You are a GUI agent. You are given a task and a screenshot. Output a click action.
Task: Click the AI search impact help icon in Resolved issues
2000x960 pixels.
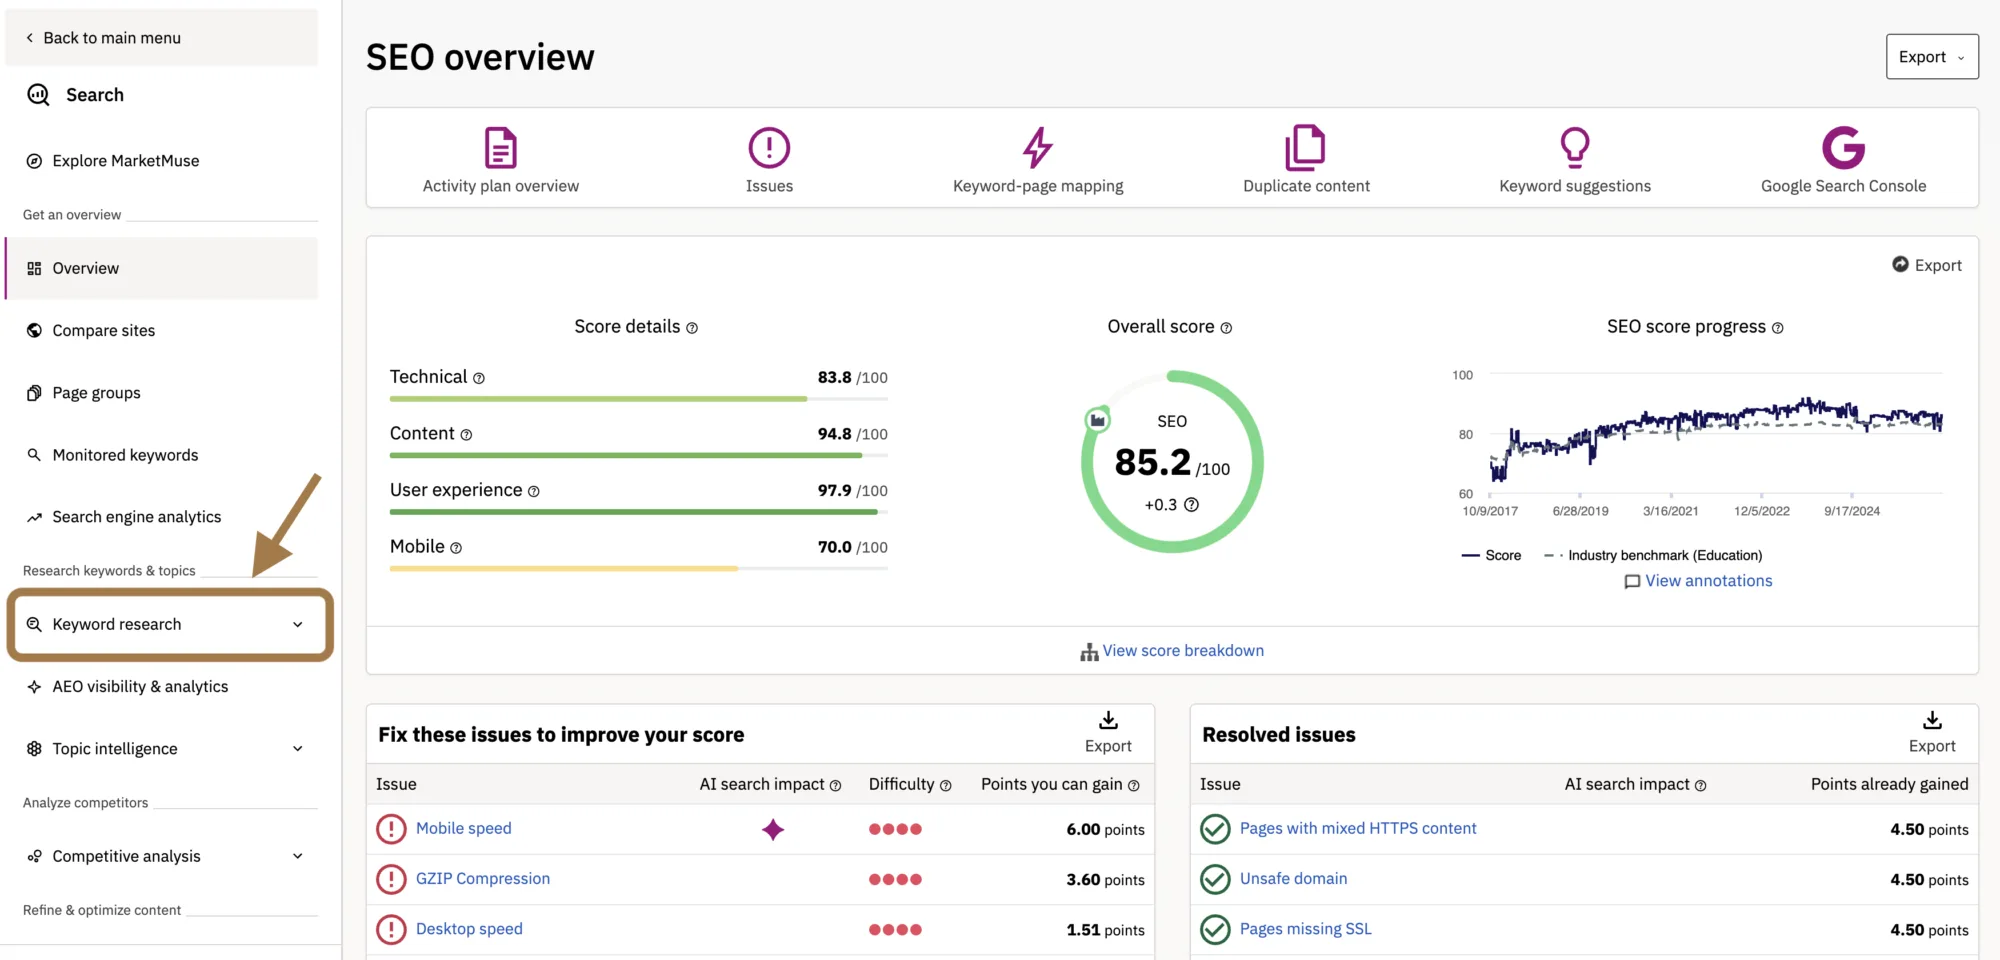coord(1700,786)
